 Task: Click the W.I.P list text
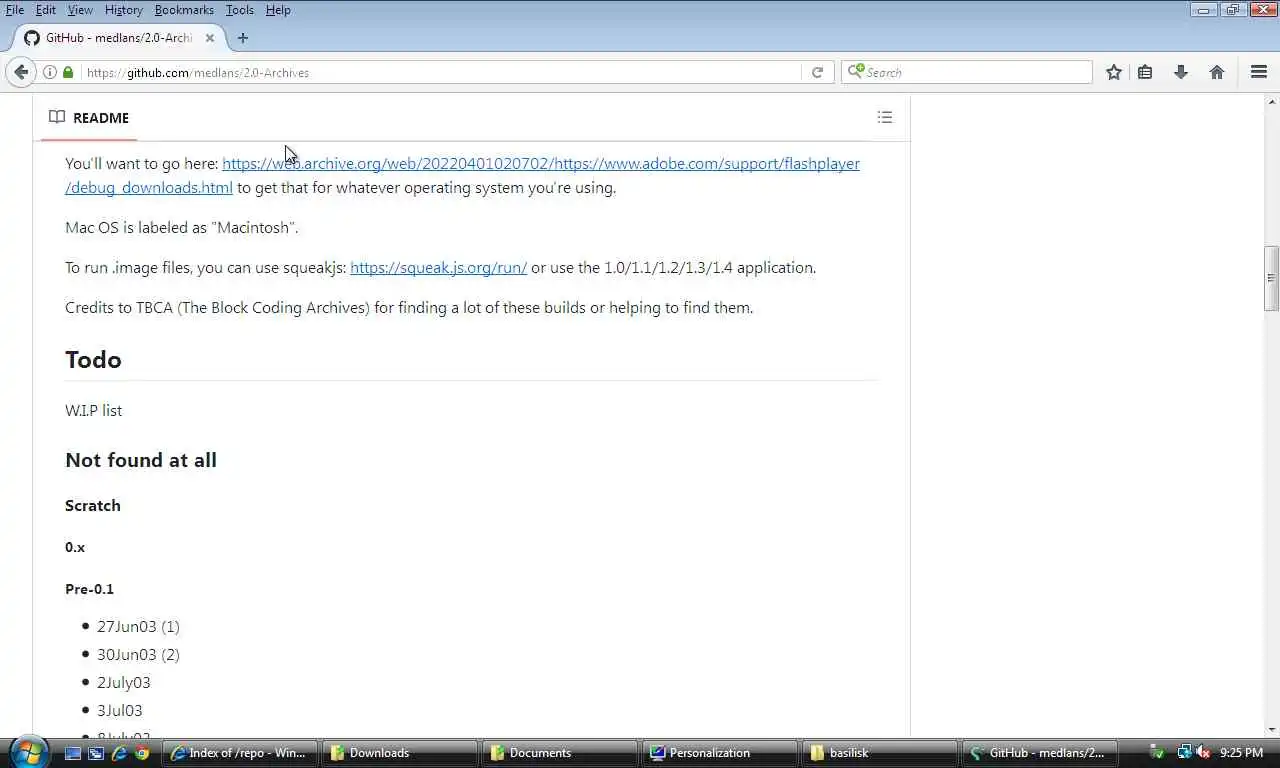click(x=94, y=411)
